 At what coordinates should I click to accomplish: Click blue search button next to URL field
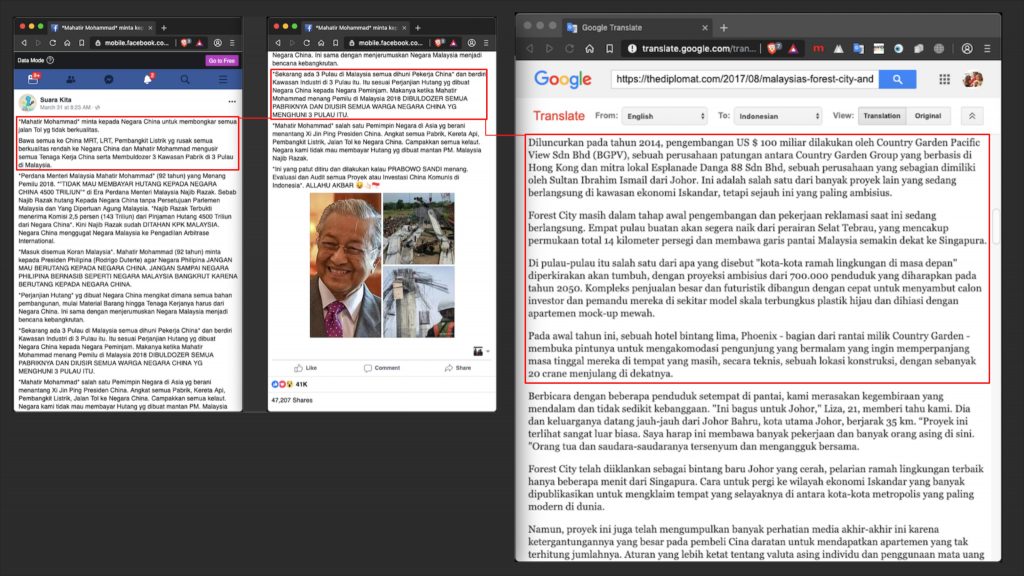pyautogui.click(x=897, y=79)
